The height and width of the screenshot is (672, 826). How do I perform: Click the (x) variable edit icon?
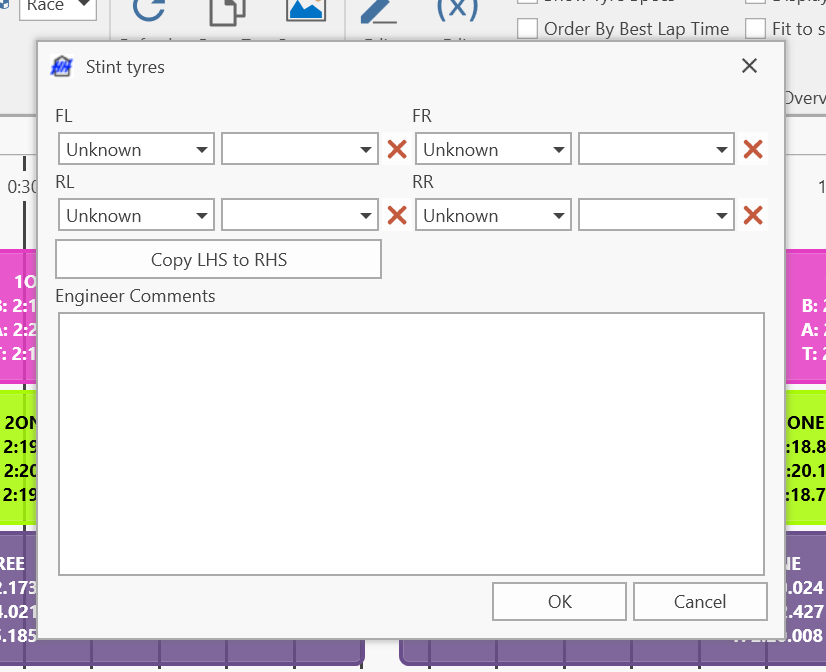tap(456, 10)
